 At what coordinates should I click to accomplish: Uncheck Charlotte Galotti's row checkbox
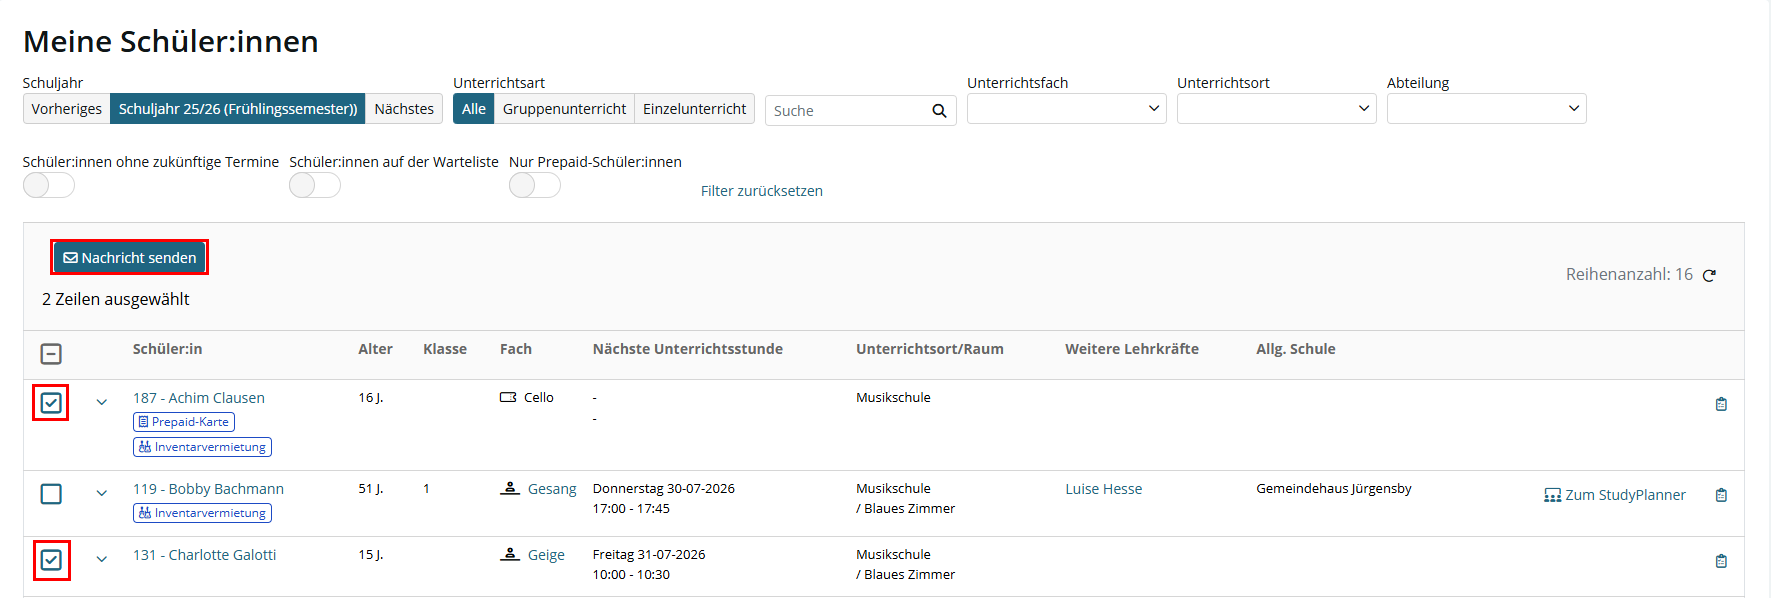coord(51,560)
